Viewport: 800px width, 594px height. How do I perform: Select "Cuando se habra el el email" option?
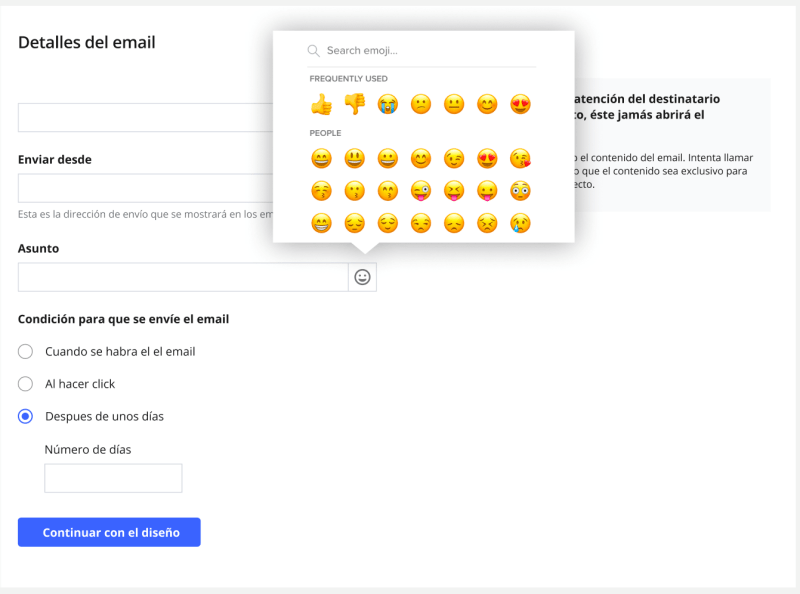coord(26,352)
